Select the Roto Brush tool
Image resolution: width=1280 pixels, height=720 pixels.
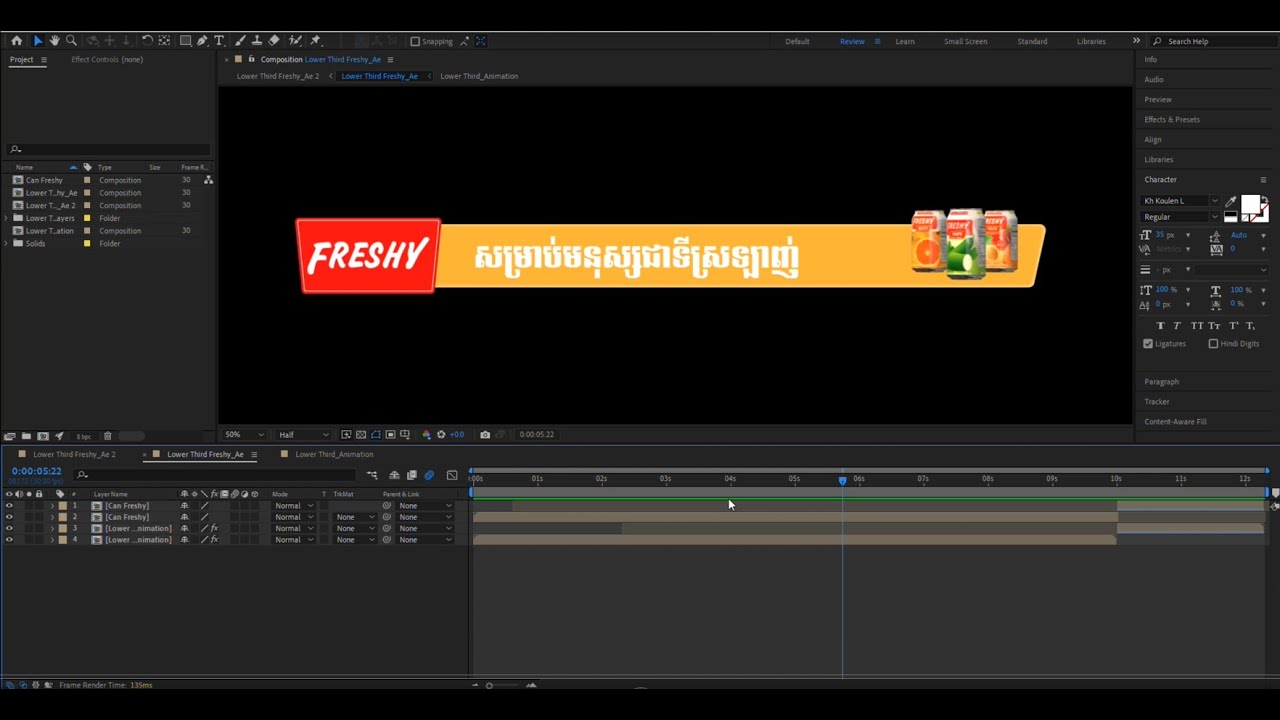[295, 41]
